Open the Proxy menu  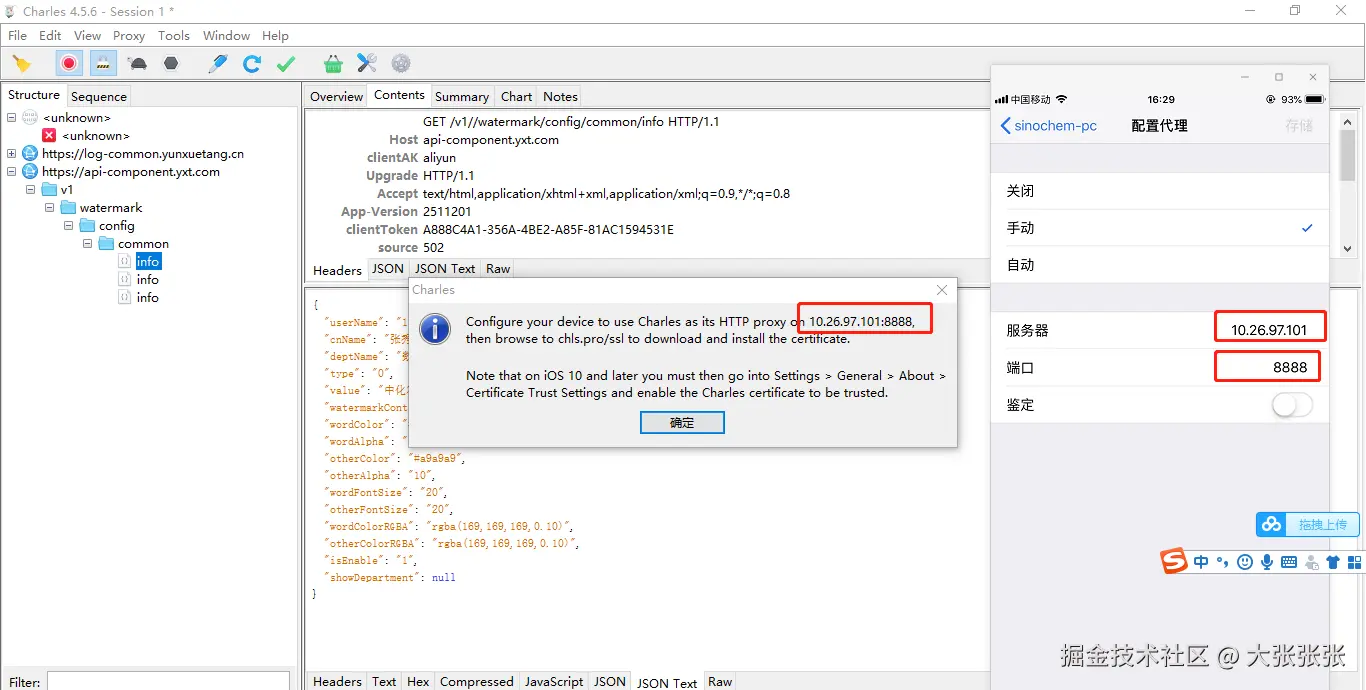click(129, 35)
